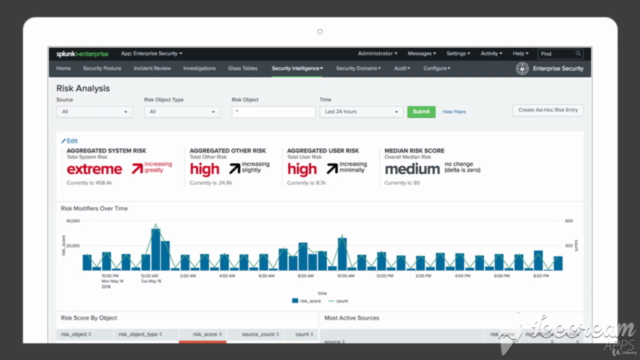Click Currently is: 458.4k text
The image size is (640, 360).
point(89,183)
